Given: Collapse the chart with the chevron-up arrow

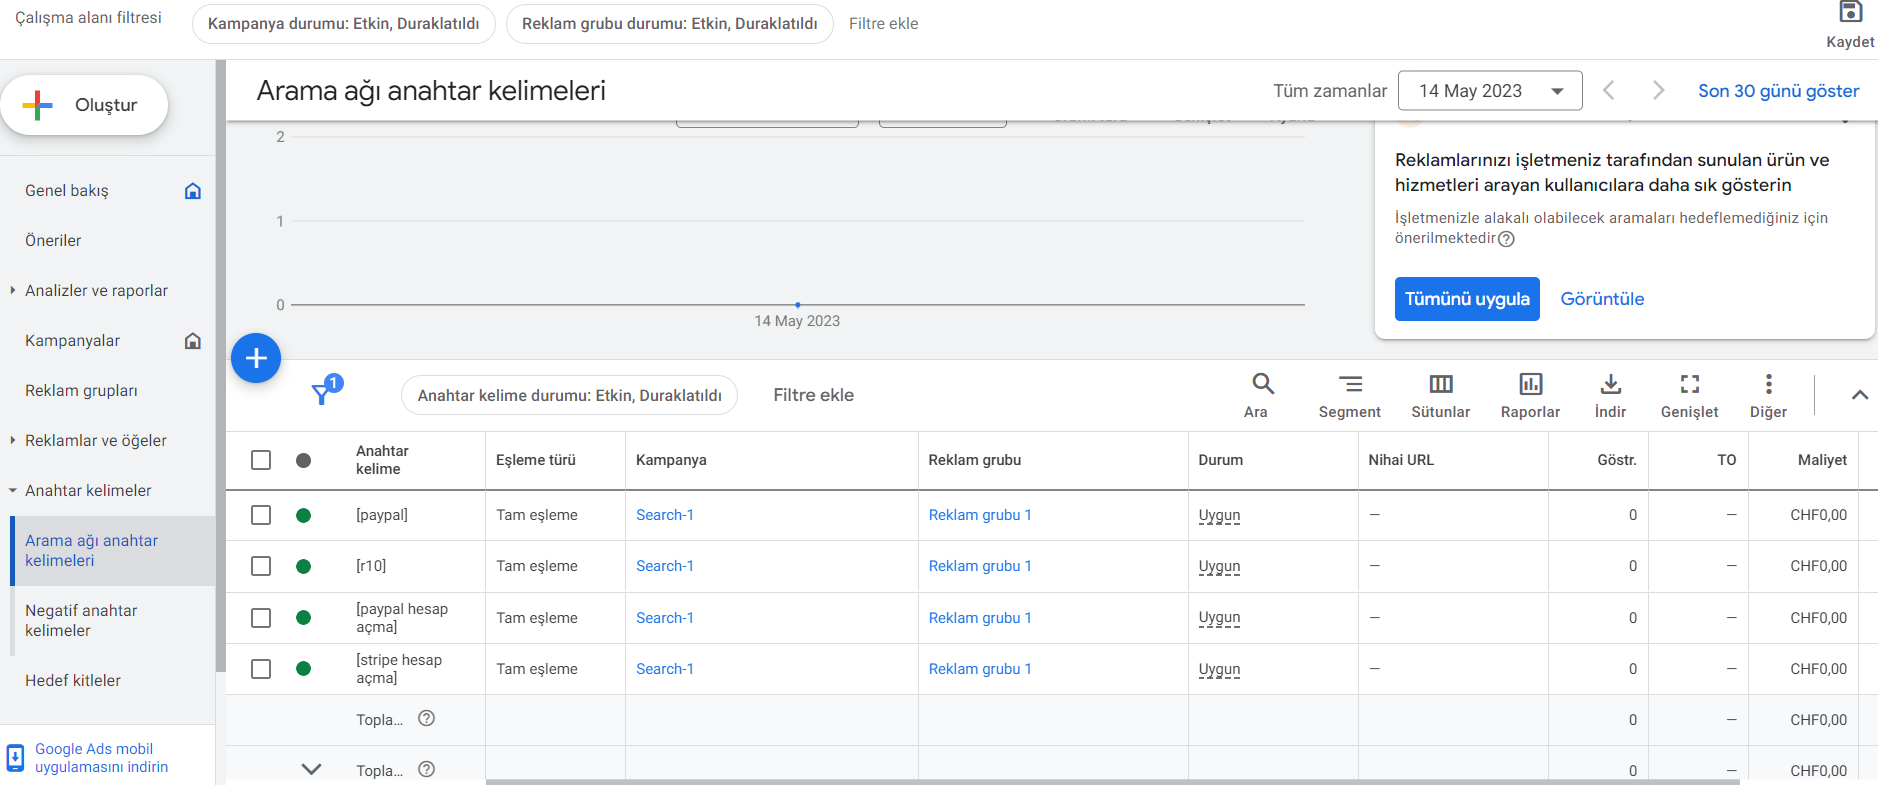Looking at the screenshot, I should pos(1859,395).
